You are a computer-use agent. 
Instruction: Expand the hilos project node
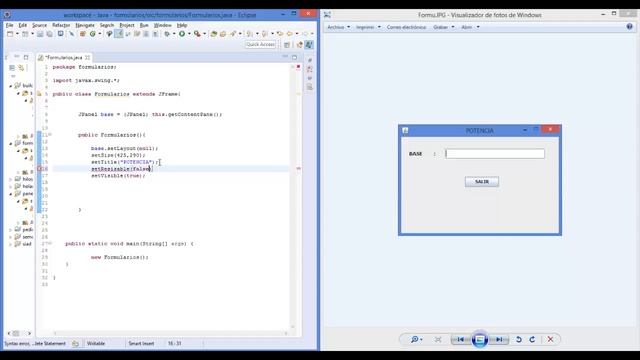coord(11,179)
